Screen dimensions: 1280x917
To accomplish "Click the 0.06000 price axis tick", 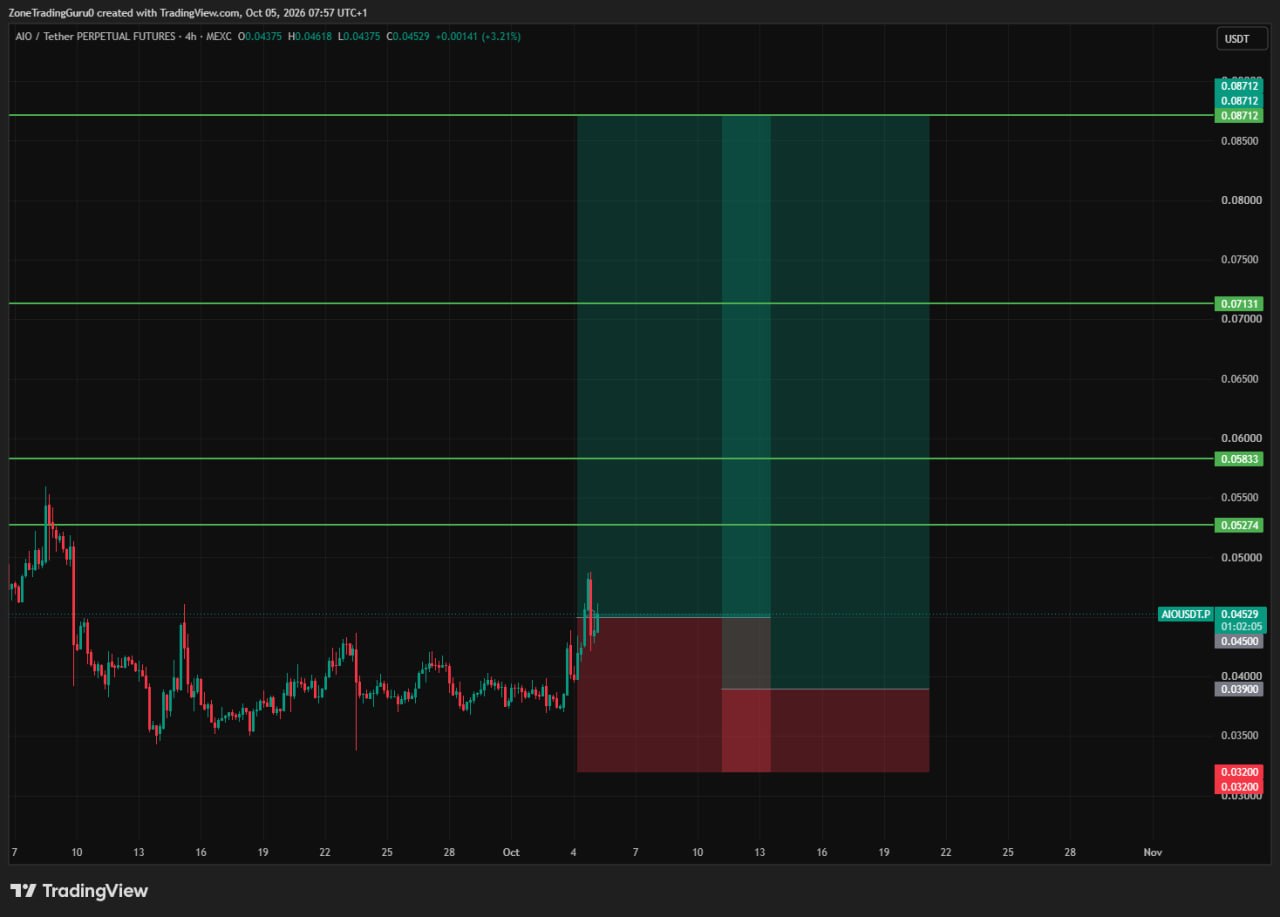I will [1239, 438].
